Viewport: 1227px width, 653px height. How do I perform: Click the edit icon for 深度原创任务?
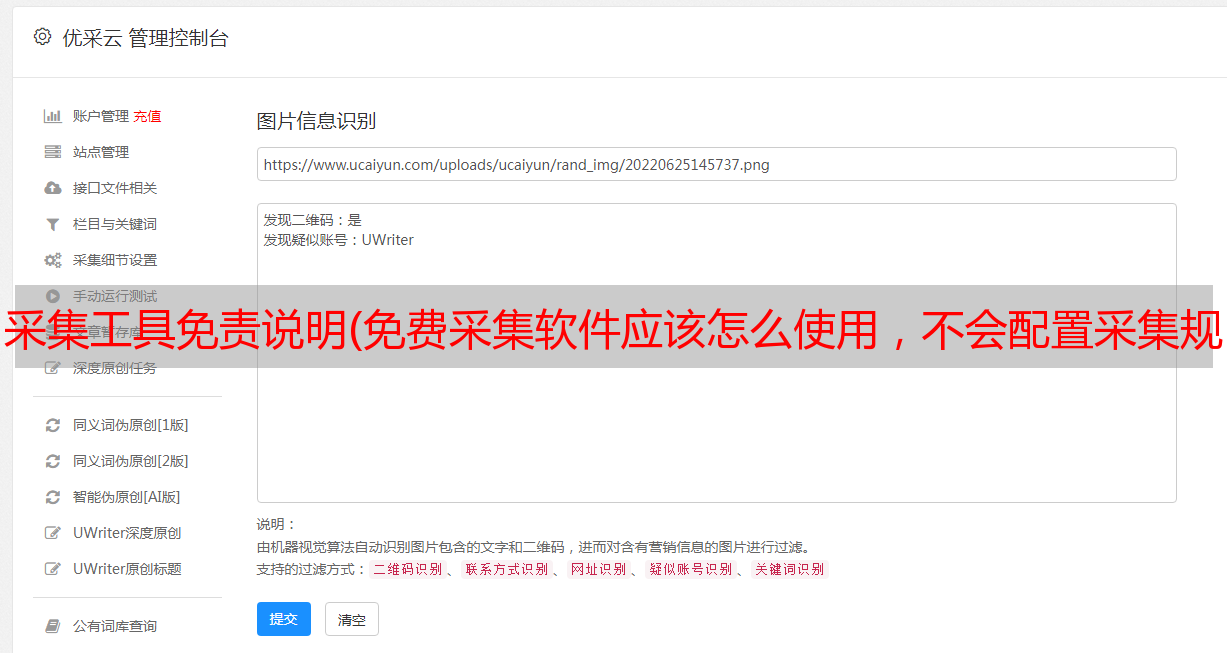tap(53, 368)
